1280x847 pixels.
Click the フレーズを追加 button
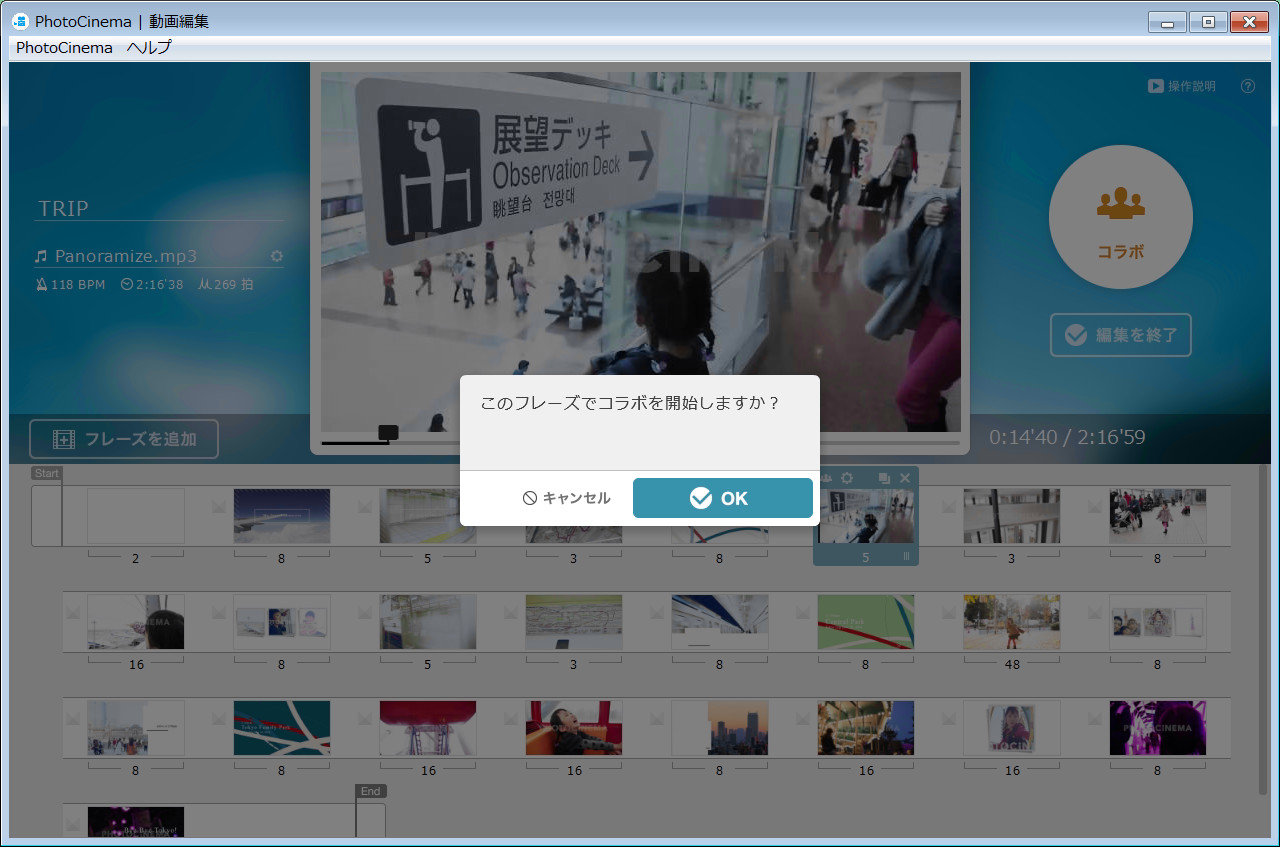coord(124,439)
